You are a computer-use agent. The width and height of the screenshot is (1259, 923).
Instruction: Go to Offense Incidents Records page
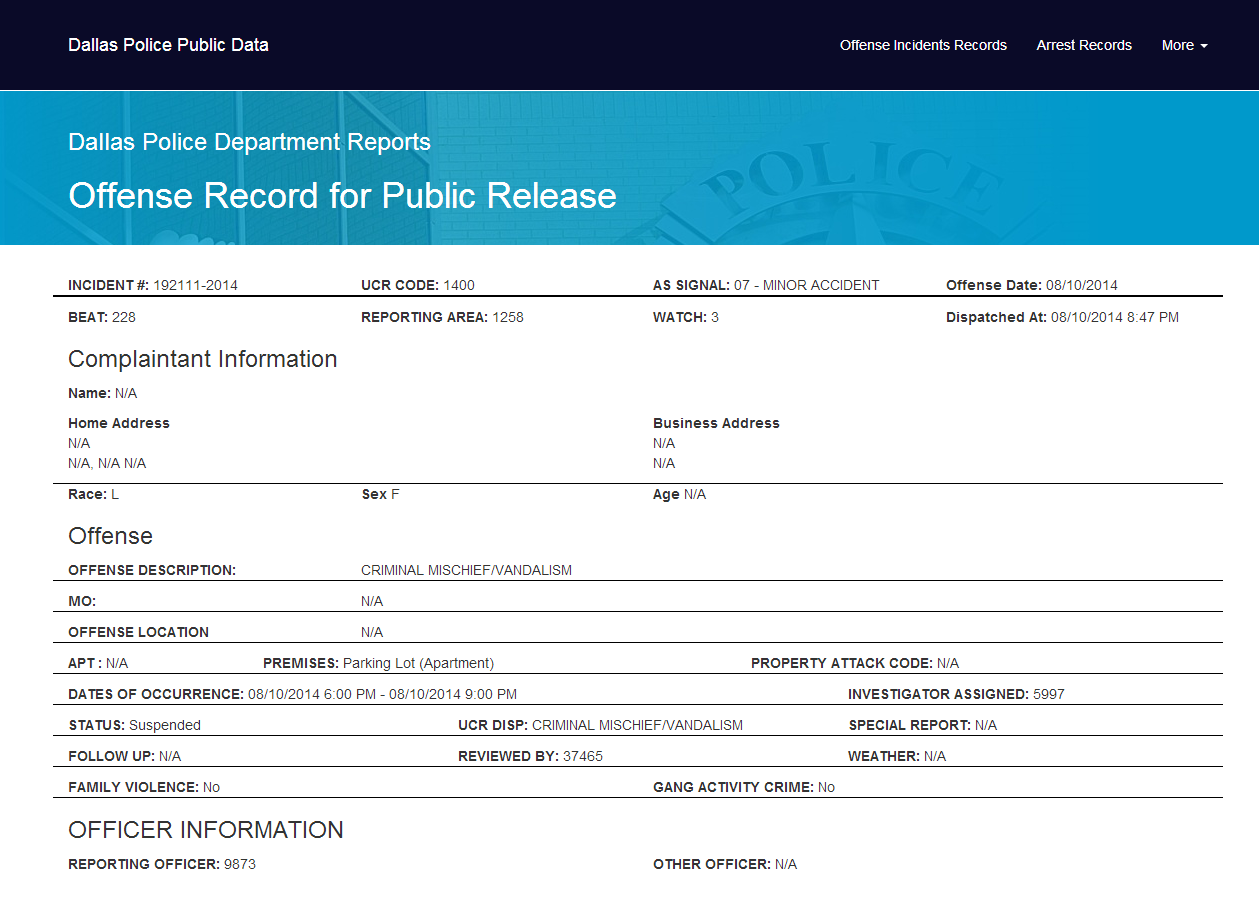point(923,45)
